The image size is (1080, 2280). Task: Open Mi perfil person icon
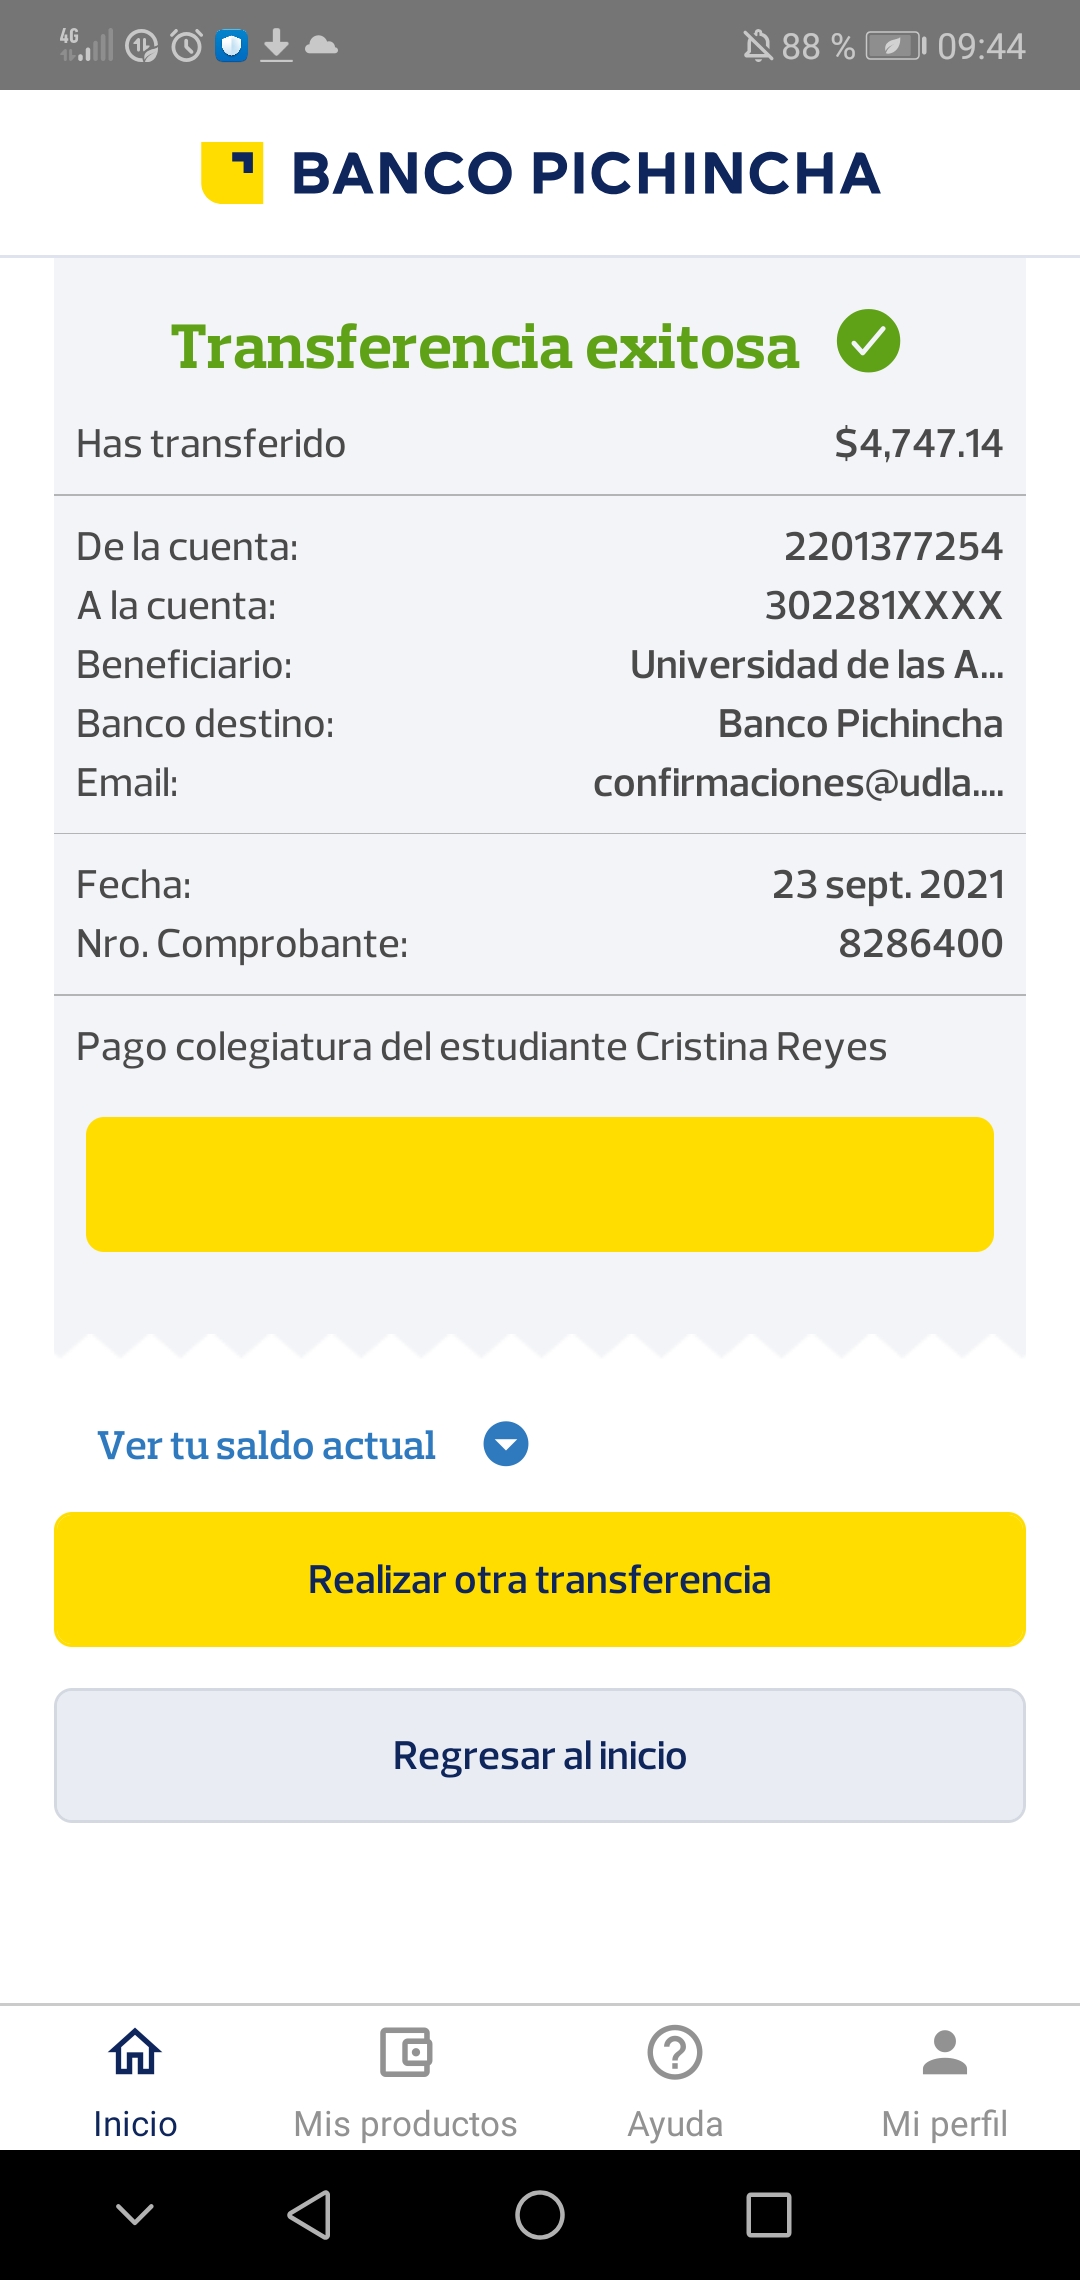pos(944,2053)
